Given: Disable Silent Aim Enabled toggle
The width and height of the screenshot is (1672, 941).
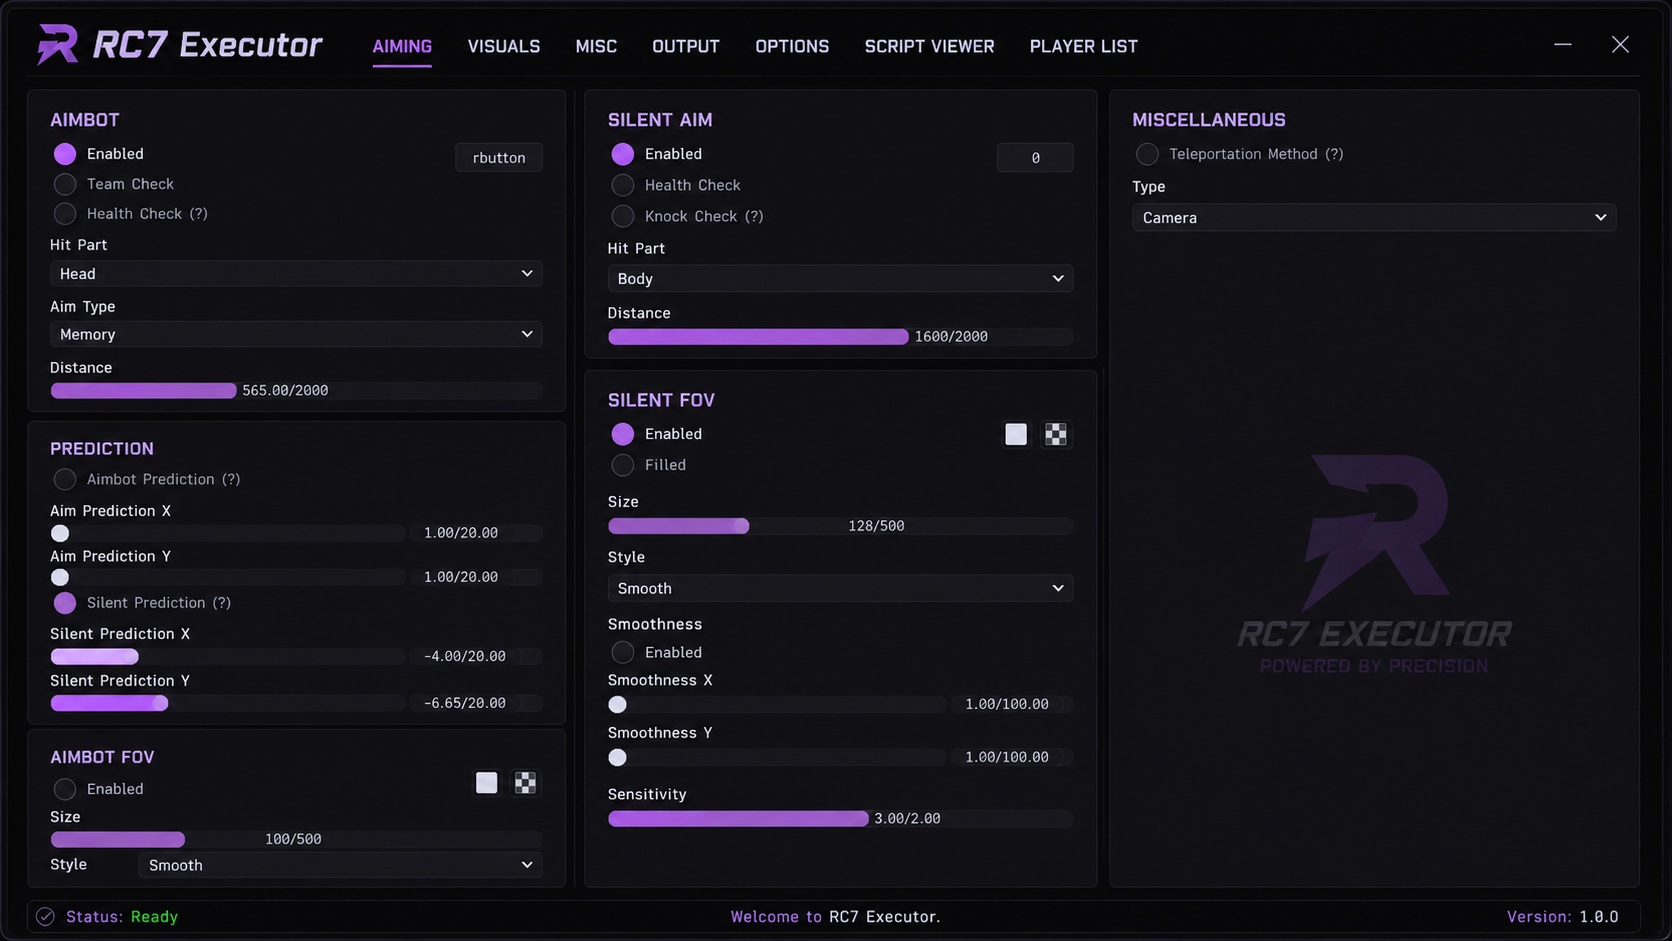Looking at the screenshot, I should tap(623, 154).
